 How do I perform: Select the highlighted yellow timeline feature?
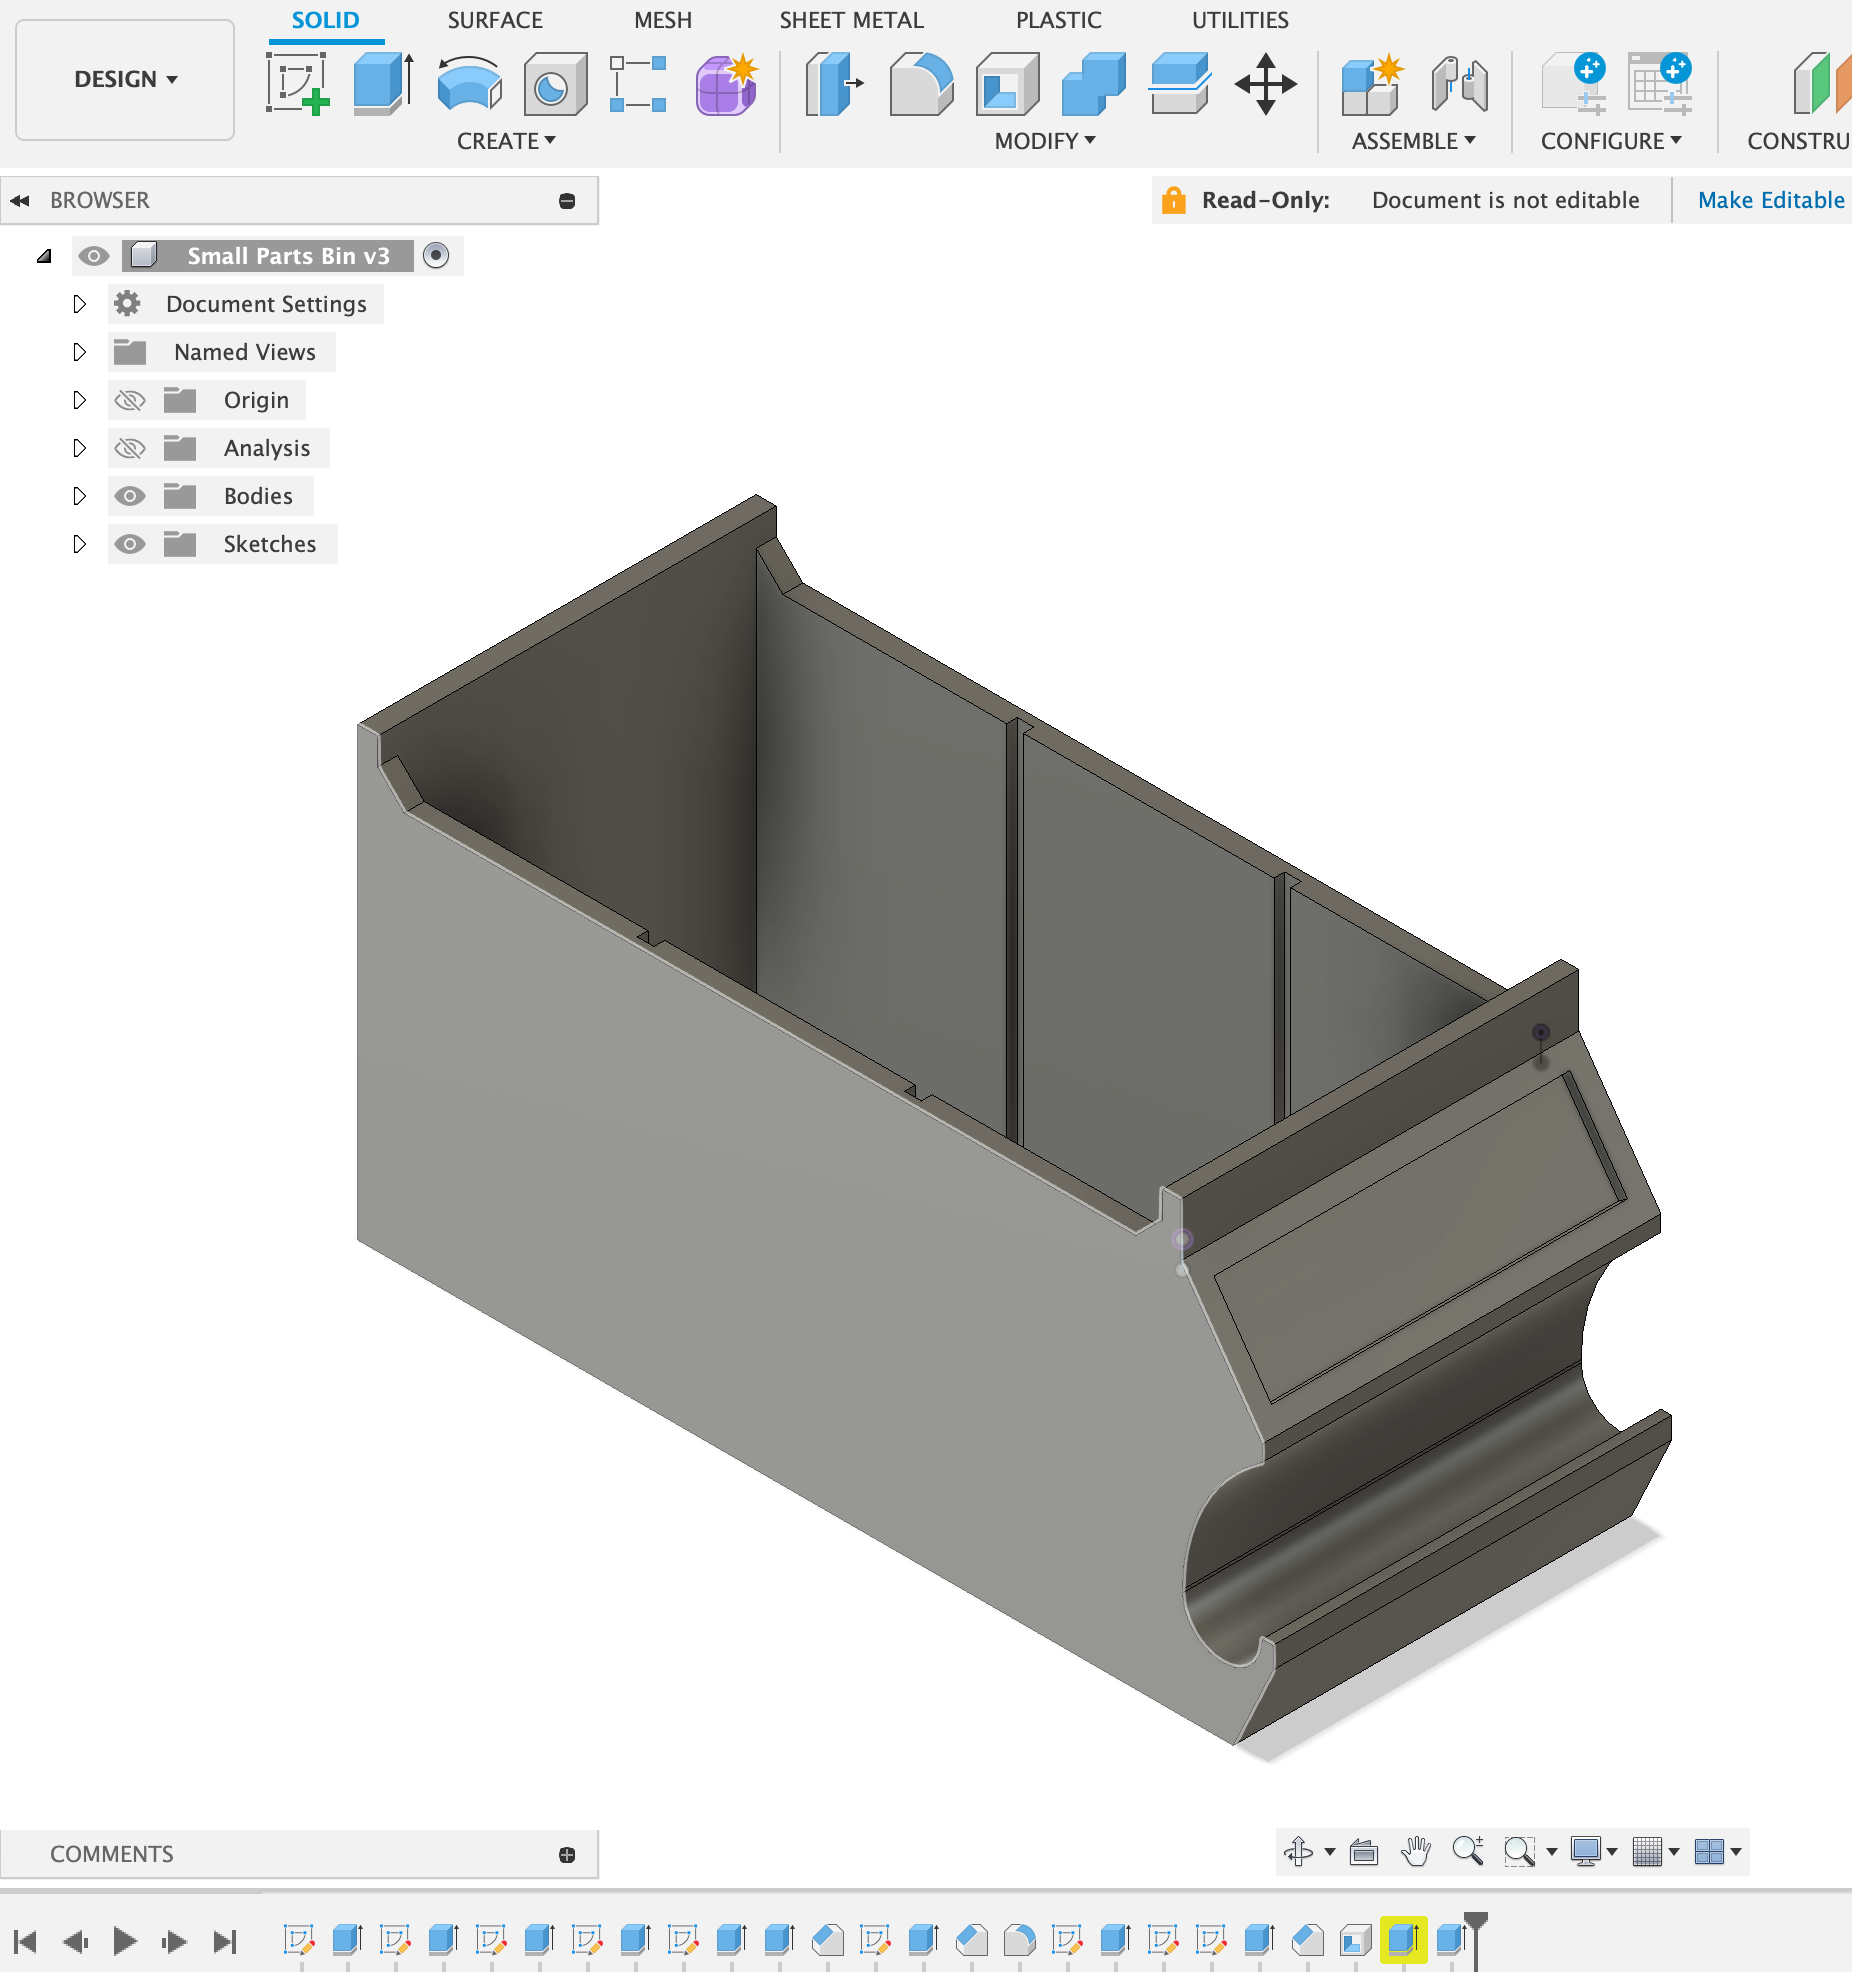[1403, 1940]
